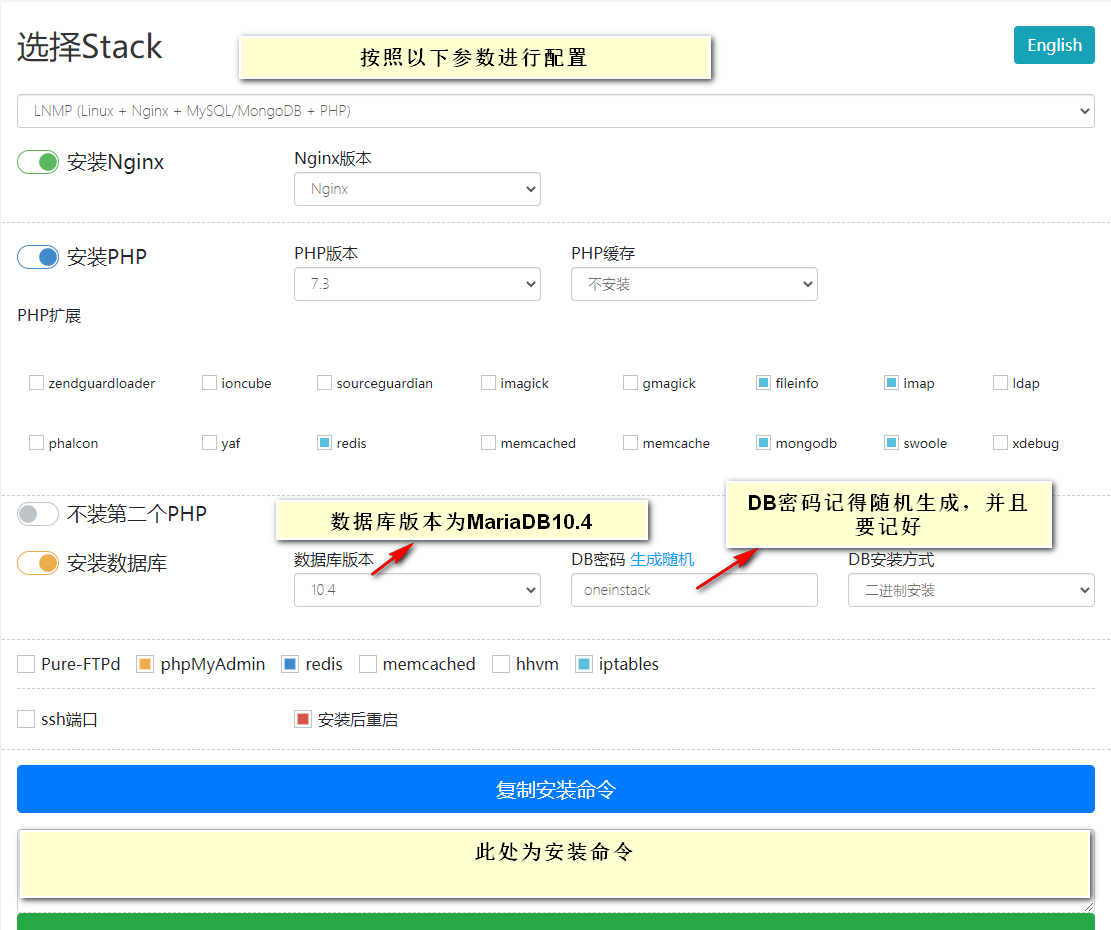Open the PHP缓存 dropdown
Viewport: 1111px width, 930px height.
click(x=694, y=284)
